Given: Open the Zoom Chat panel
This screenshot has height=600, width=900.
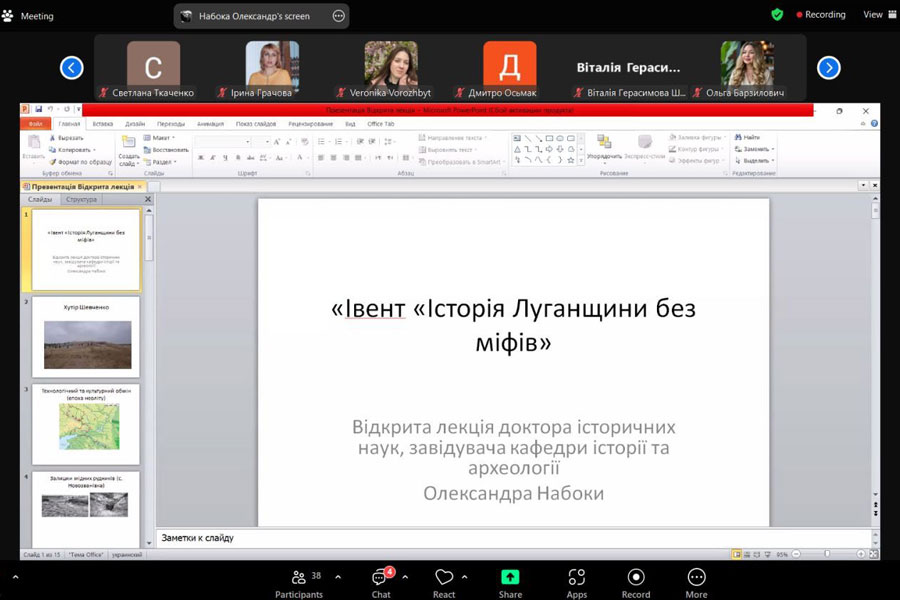Looking at the screenshot, I should click(x=381, y=580).
